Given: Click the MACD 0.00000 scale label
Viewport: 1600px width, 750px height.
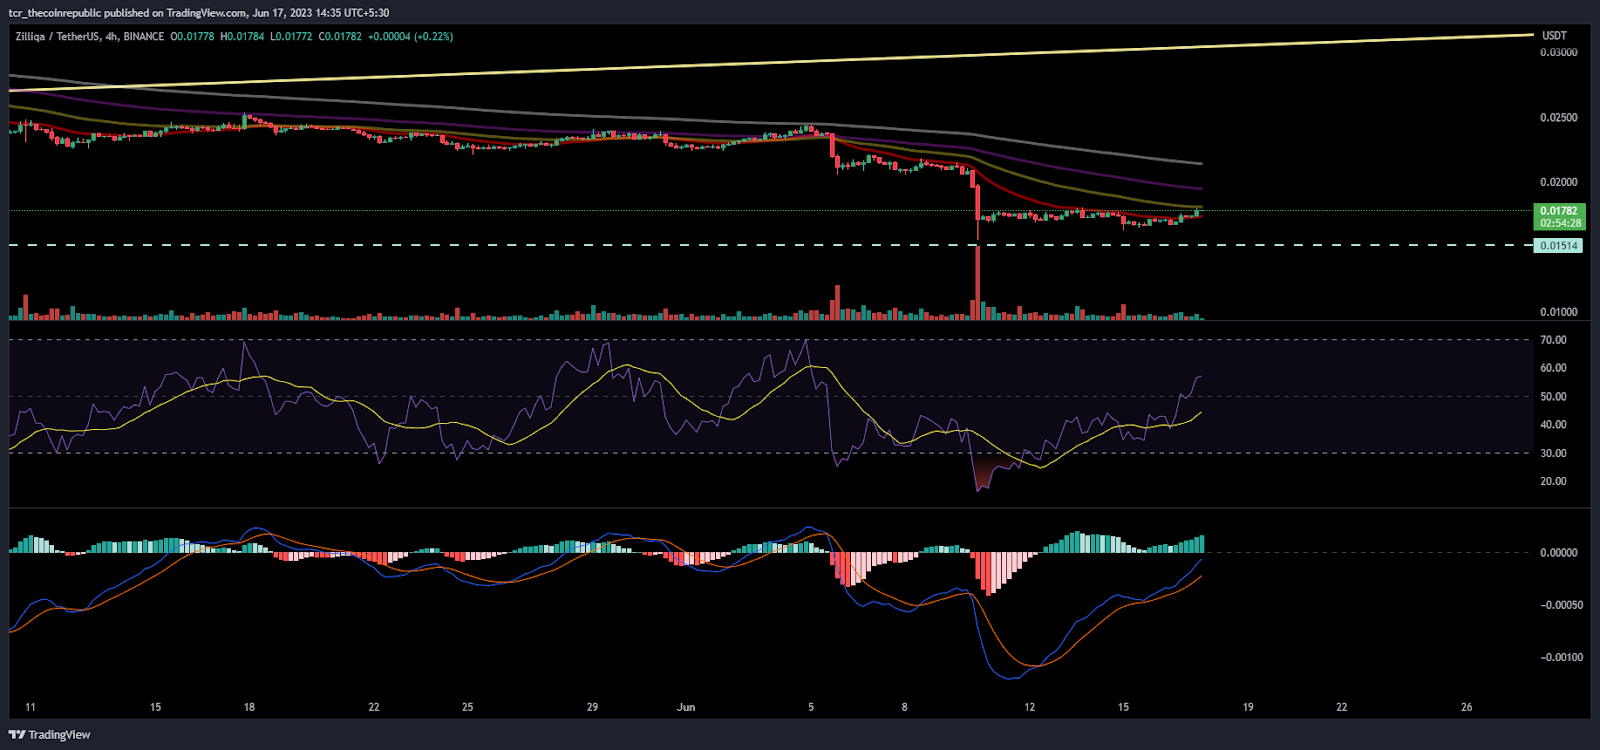Looking at the screenshot, I should [x=1559, y=552].
